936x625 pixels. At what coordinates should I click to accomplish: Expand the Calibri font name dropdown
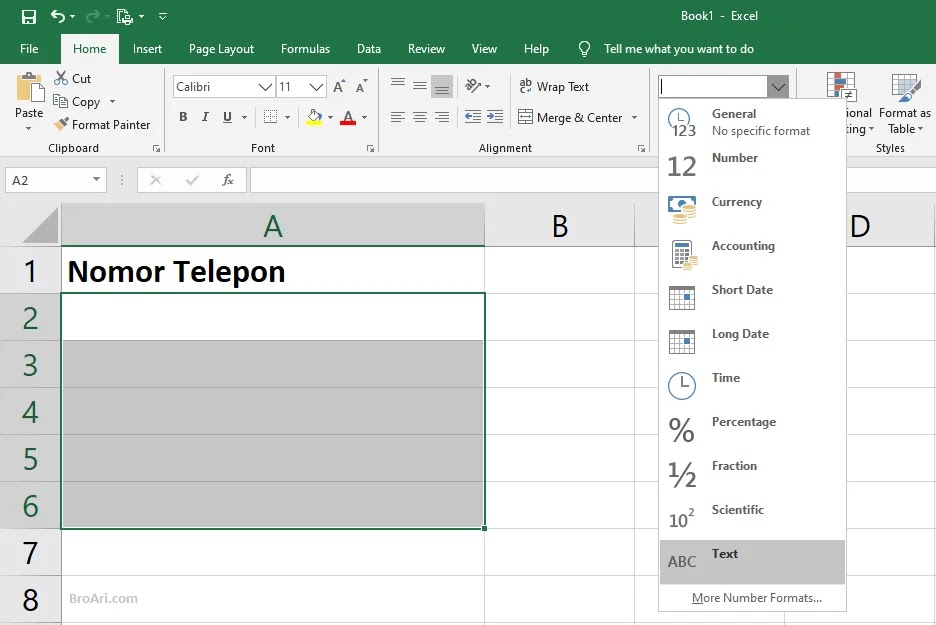pos(265,87)
